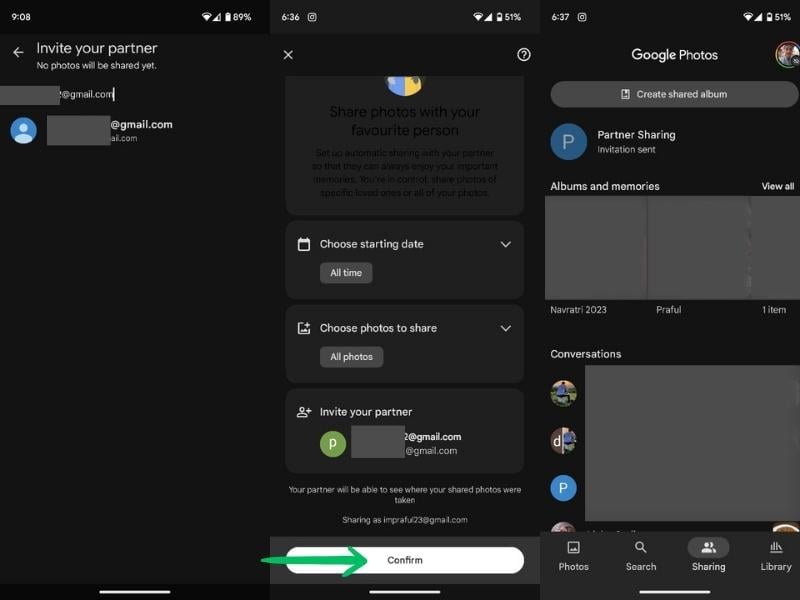Open the Navratri 2023 album thumbnail
Screen dimensions: 800x600
595,248
